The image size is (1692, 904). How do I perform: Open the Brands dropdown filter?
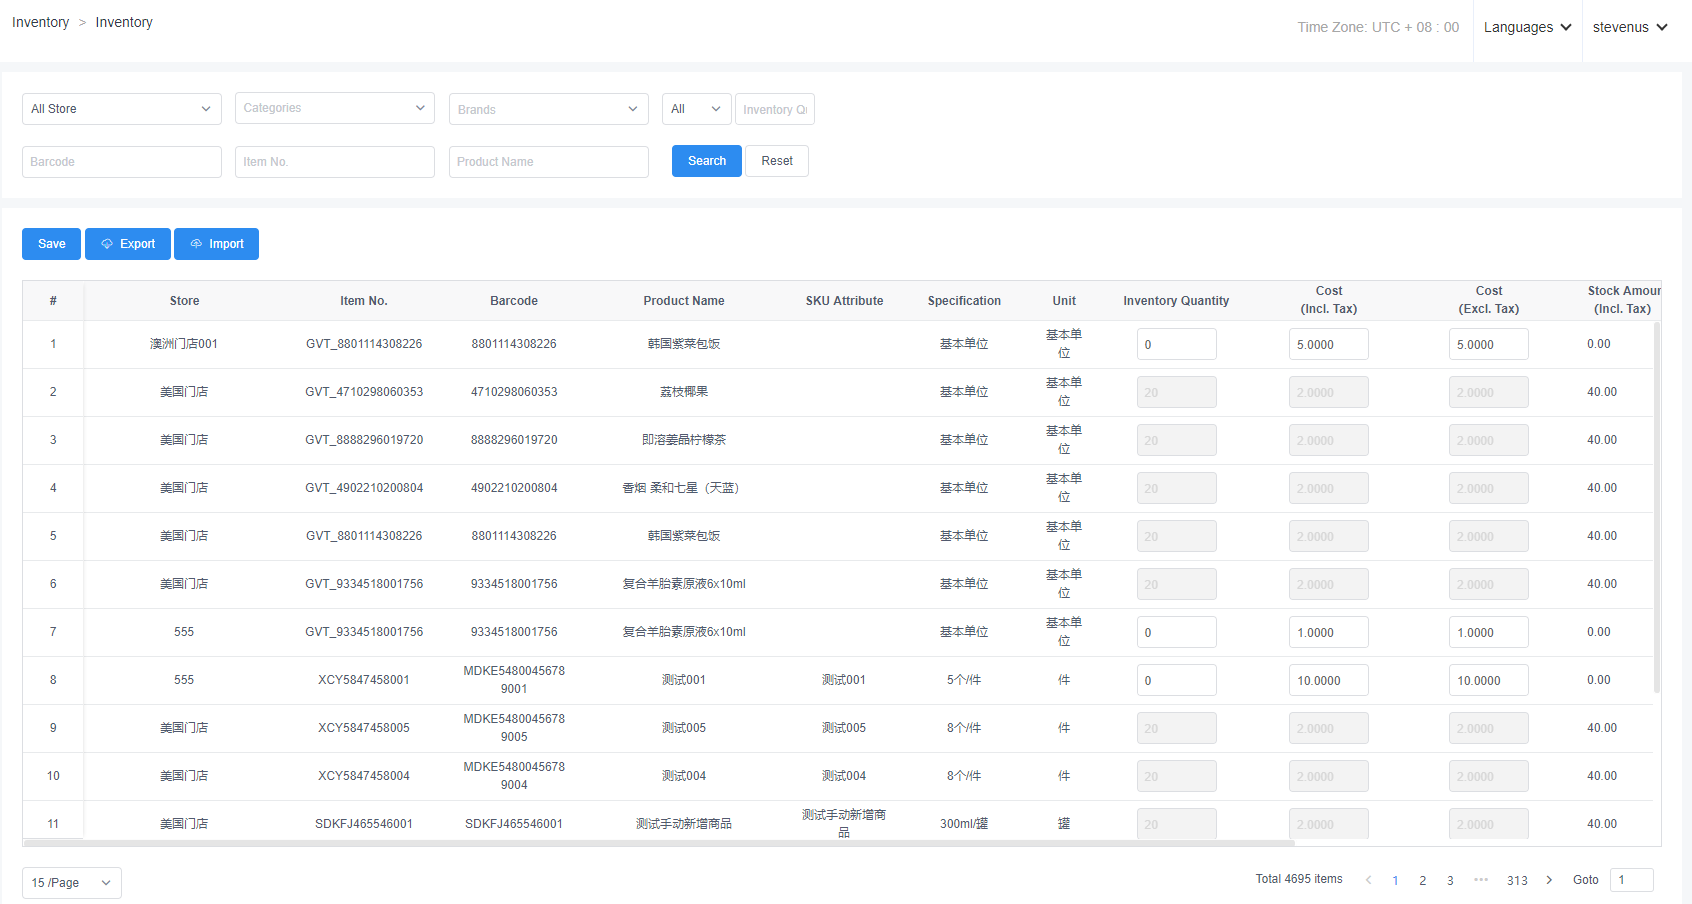pos(548,109)
